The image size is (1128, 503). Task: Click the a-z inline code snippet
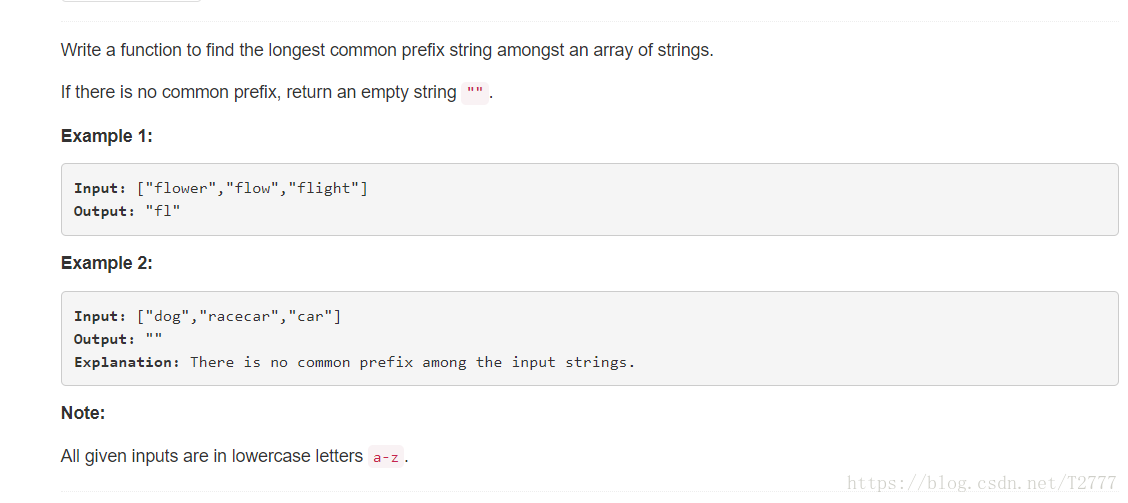point(386,457)
